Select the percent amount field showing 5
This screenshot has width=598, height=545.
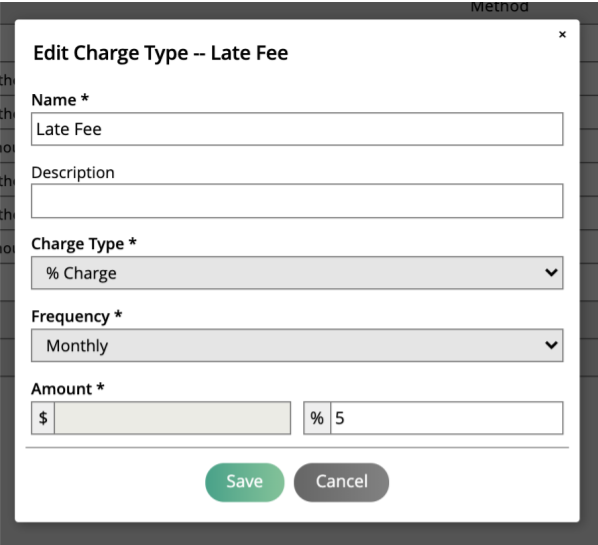coord(447,418)
